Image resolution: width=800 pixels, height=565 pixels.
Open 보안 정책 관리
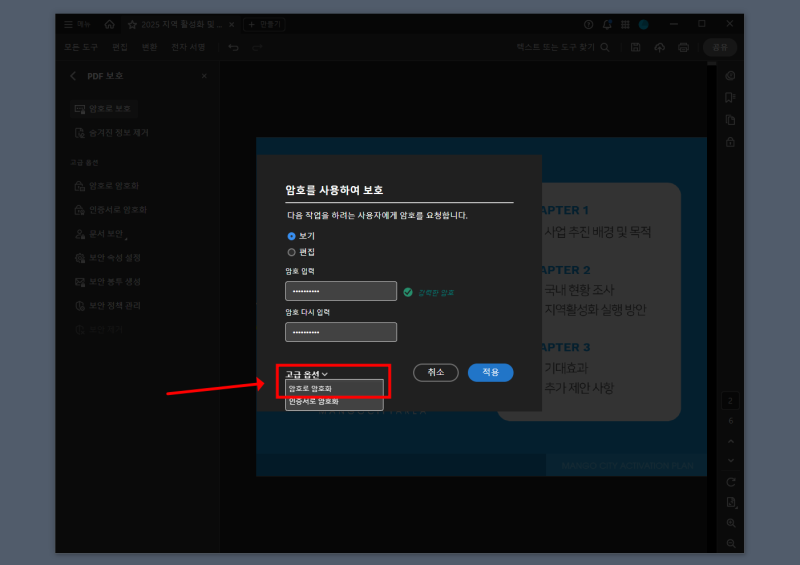click(x=108, y=306)
